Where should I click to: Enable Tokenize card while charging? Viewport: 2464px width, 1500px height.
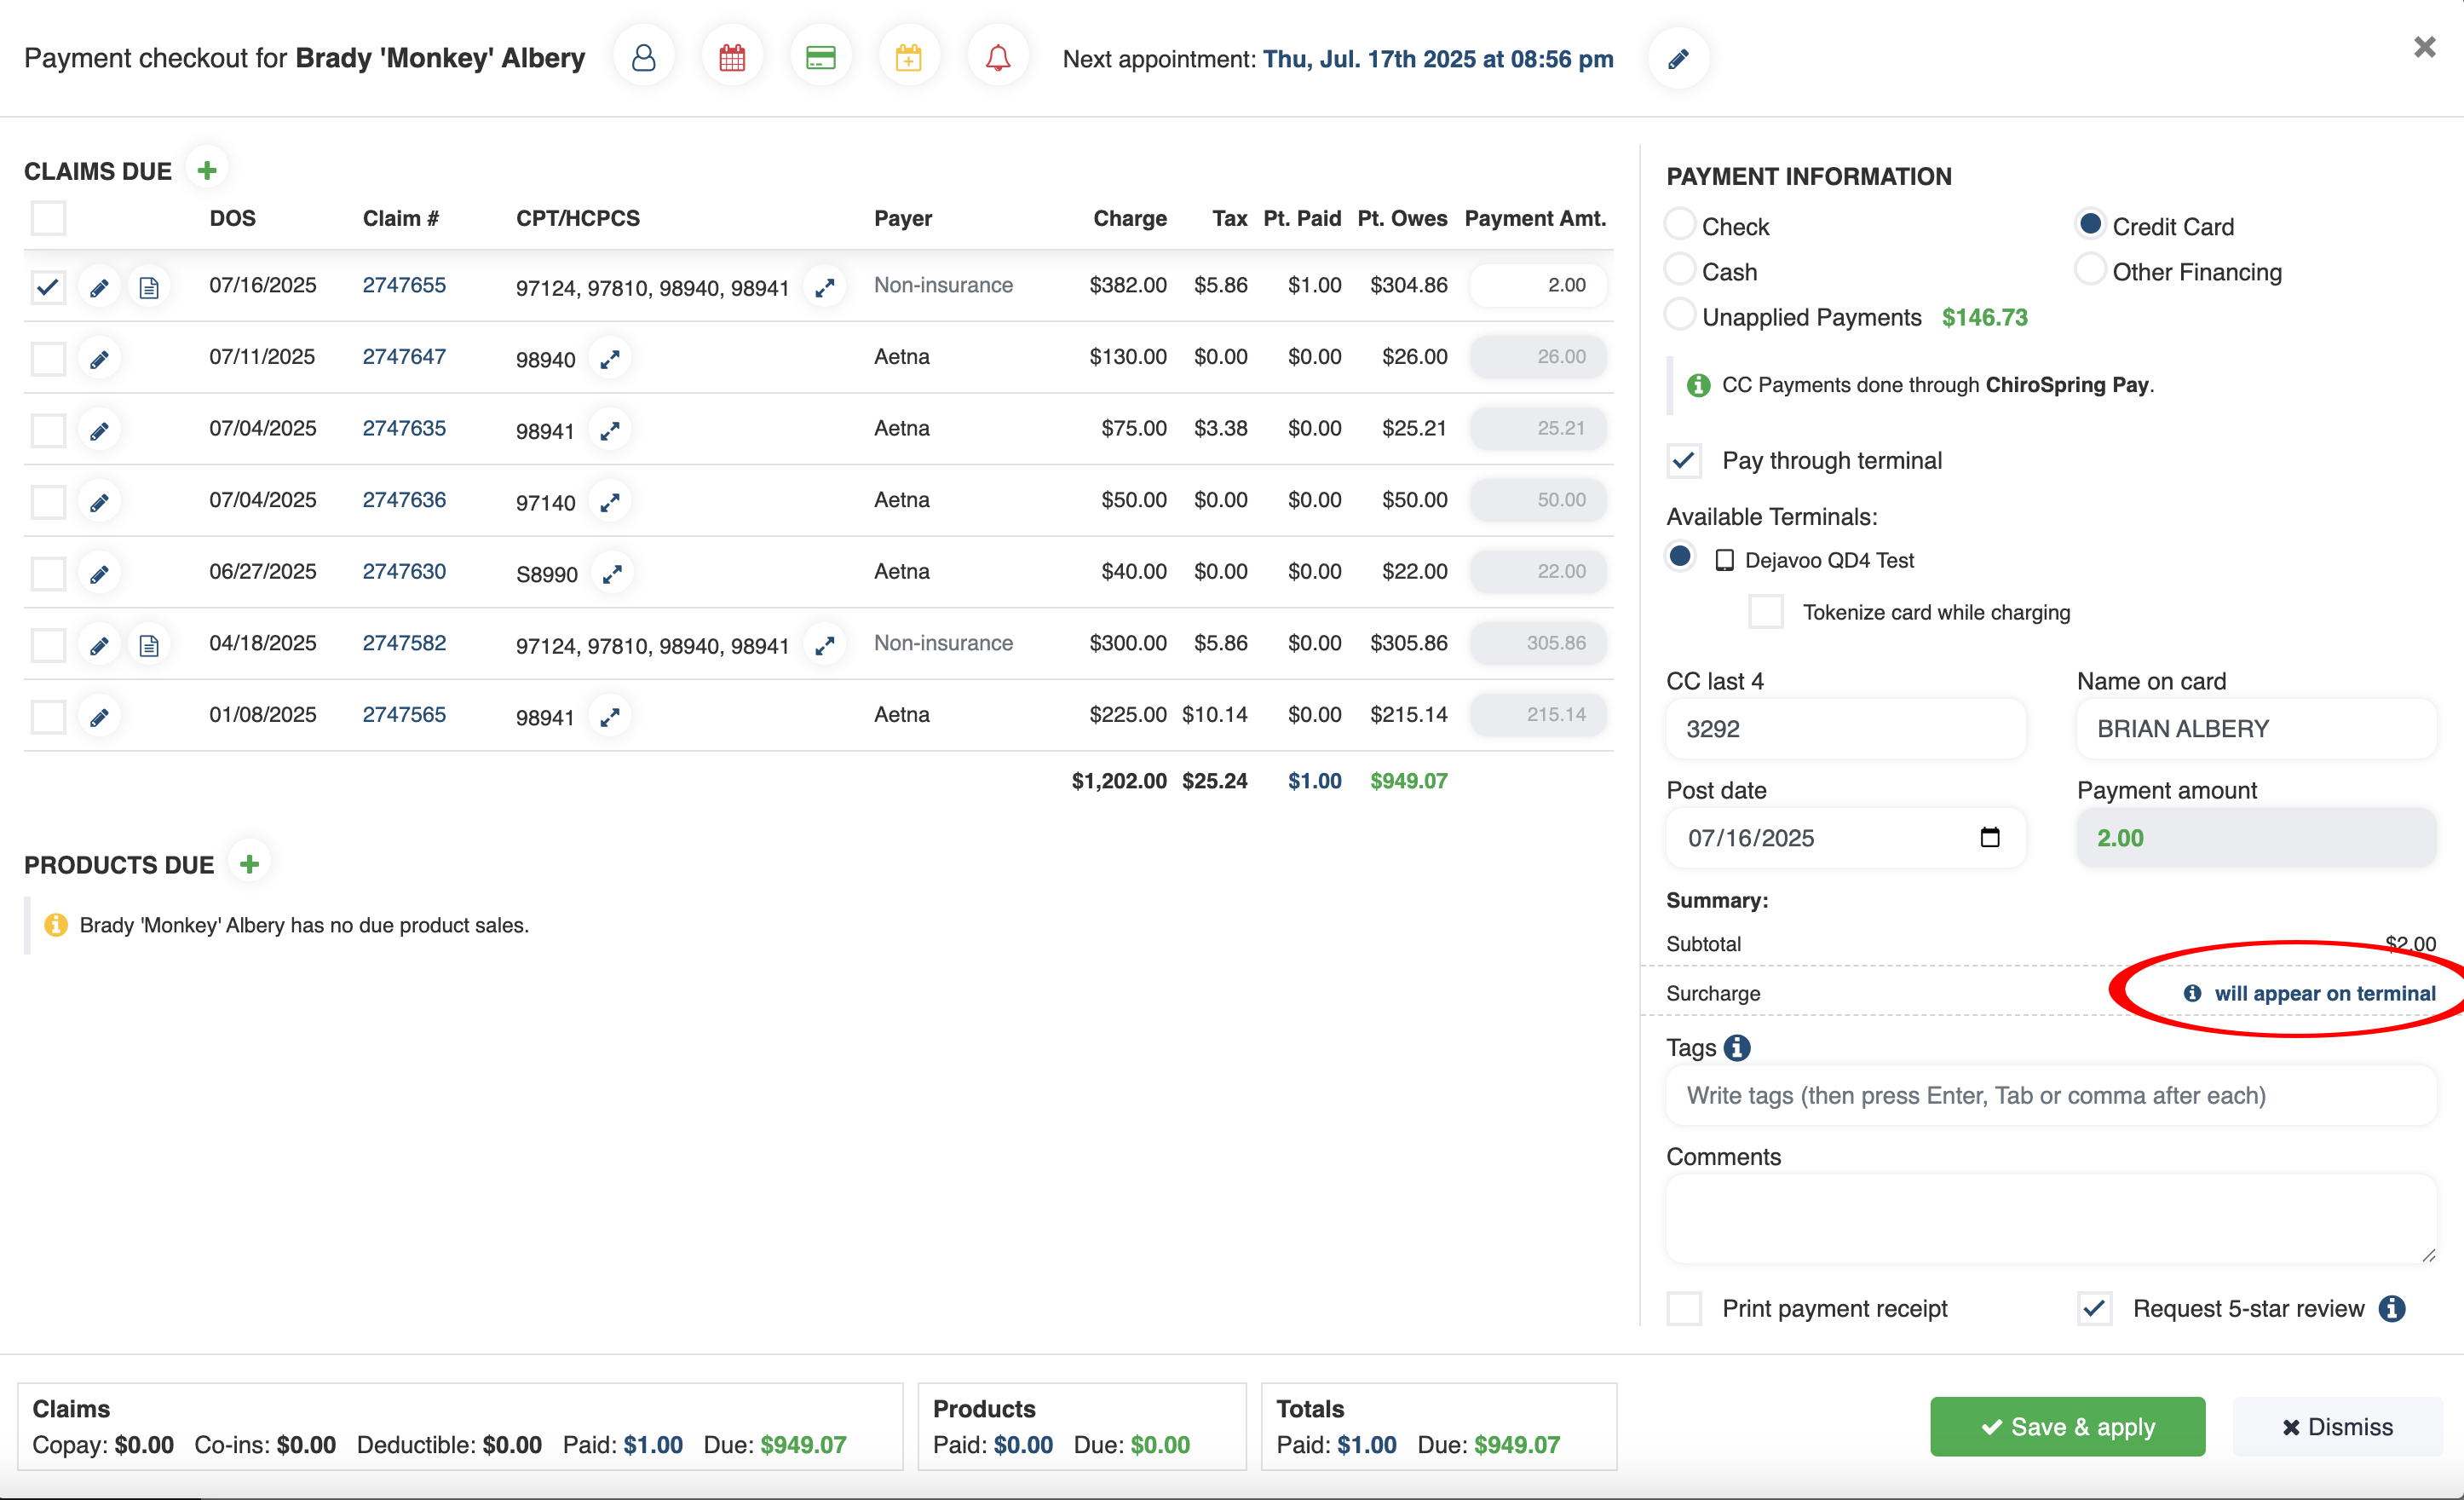pyautogui.click(x=1765, y=612)
